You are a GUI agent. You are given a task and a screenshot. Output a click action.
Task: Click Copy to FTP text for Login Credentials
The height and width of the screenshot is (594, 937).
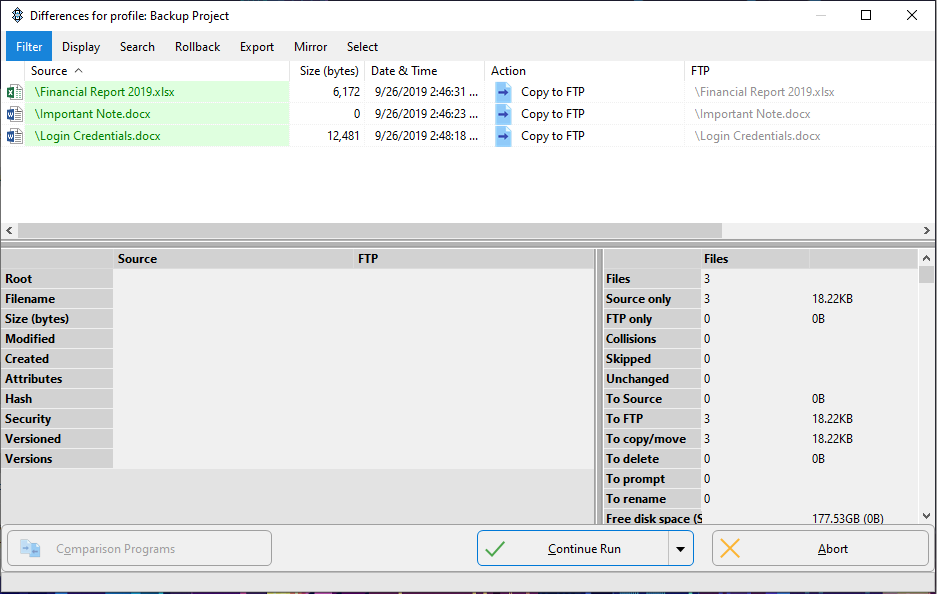tap(553, 136)
